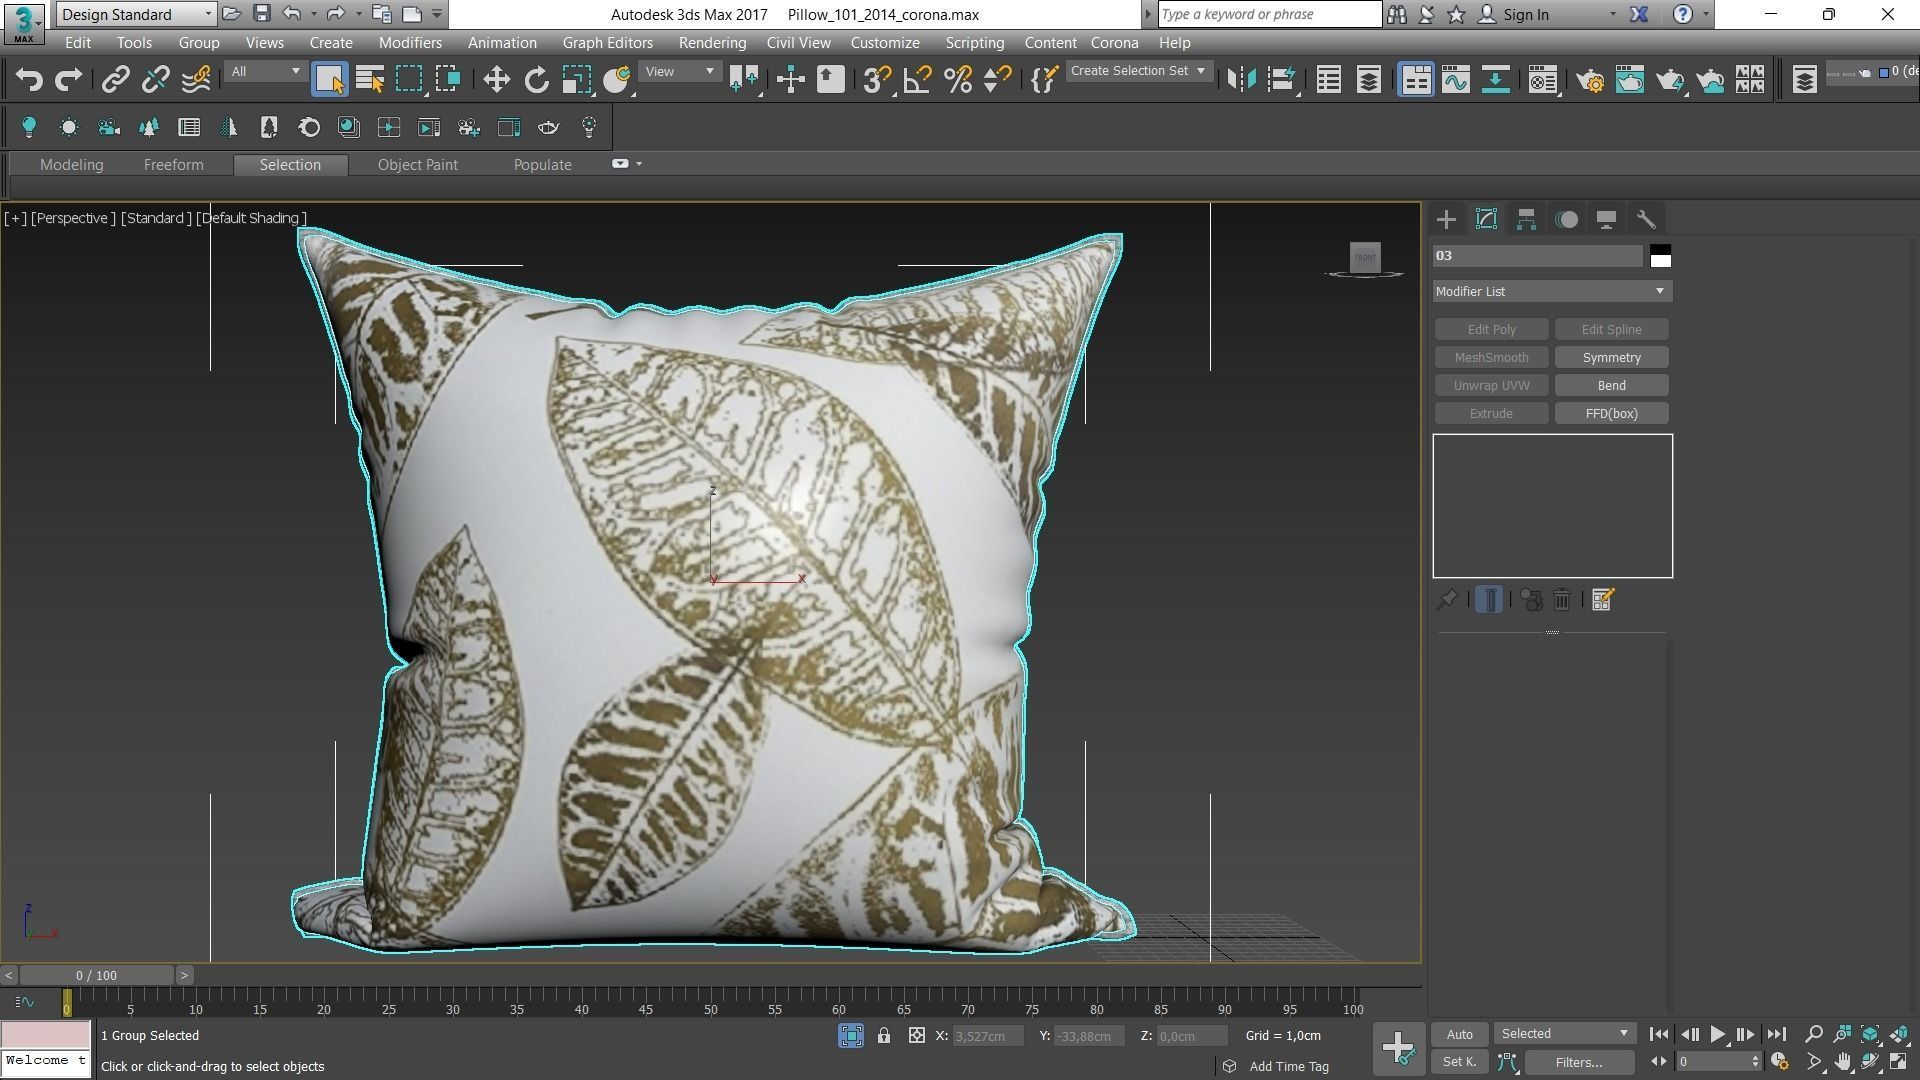Open Create Selection Set dropdown
Image resolution: width=1920 pixels, height=1080 pixels.
pyautogui.click(x=1138, y=72)
